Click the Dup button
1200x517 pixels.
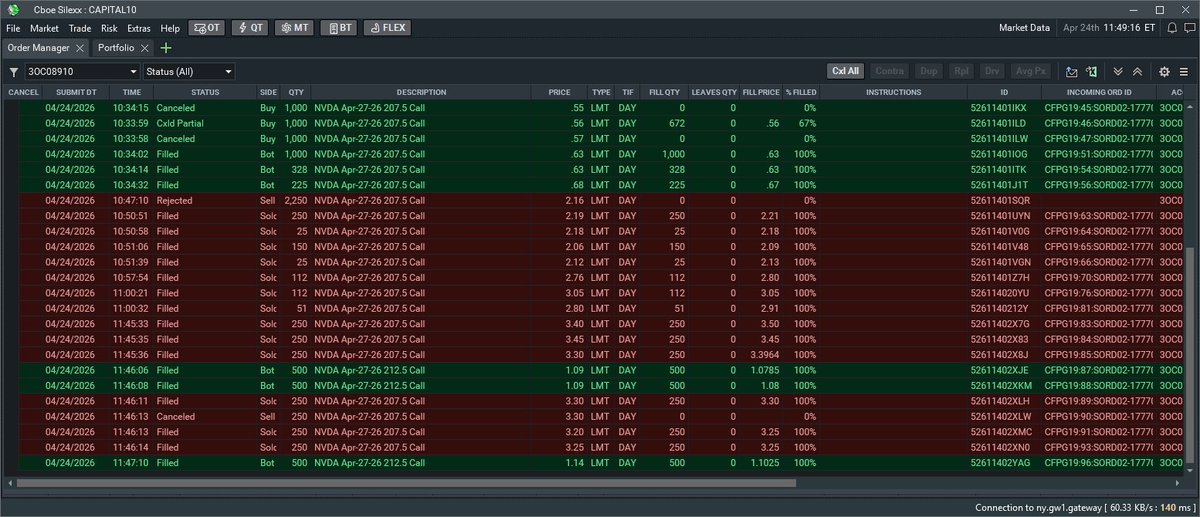[929, 71]
